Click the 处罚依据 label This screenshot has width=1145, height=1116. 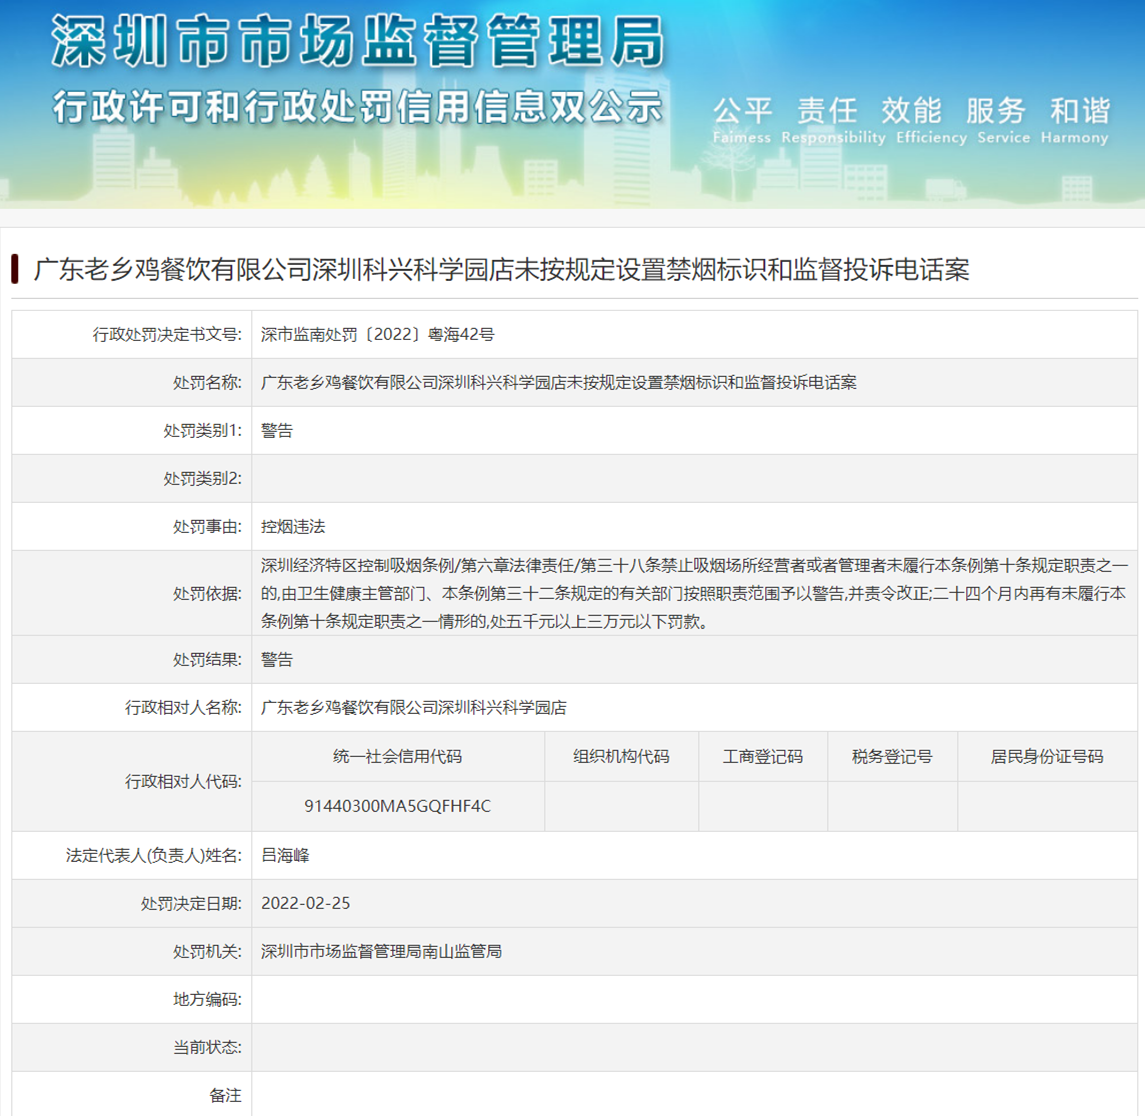[207, 594]
